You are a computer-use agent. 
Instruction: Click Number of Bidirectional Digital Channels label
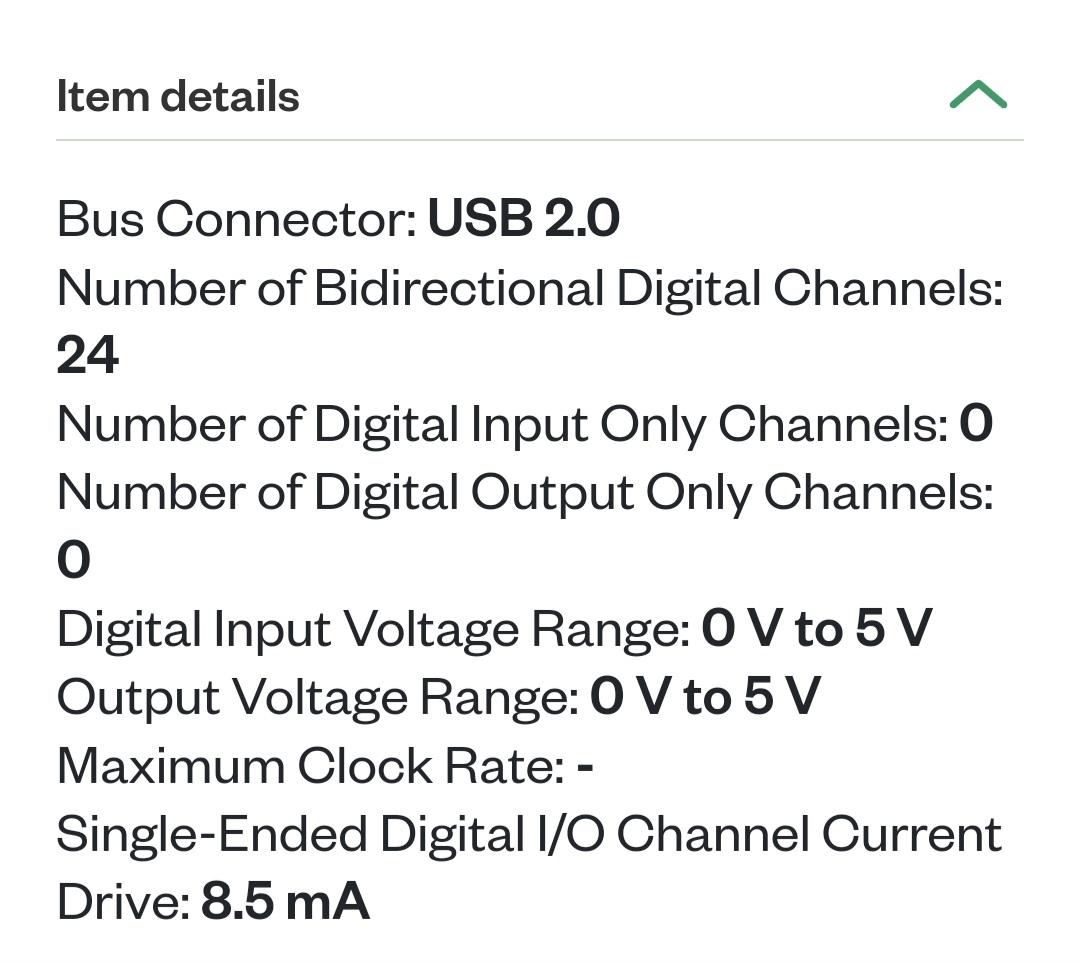[x=530, y=287]
